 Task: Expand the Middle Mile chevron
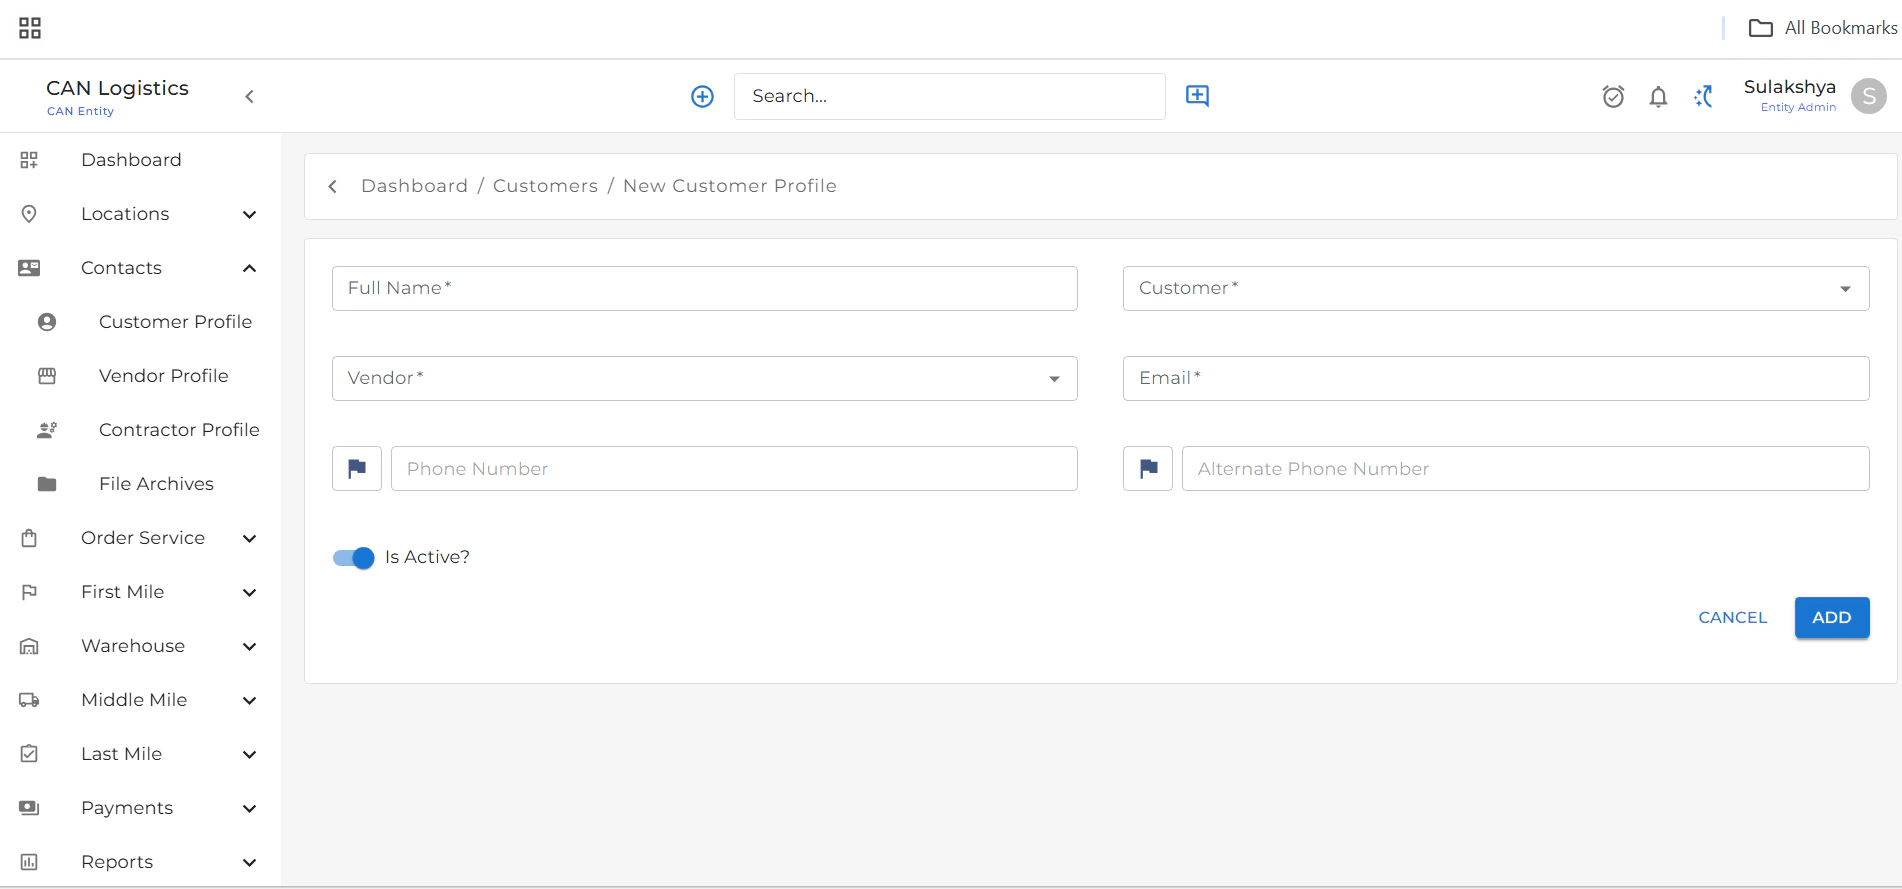click(249, 700)
